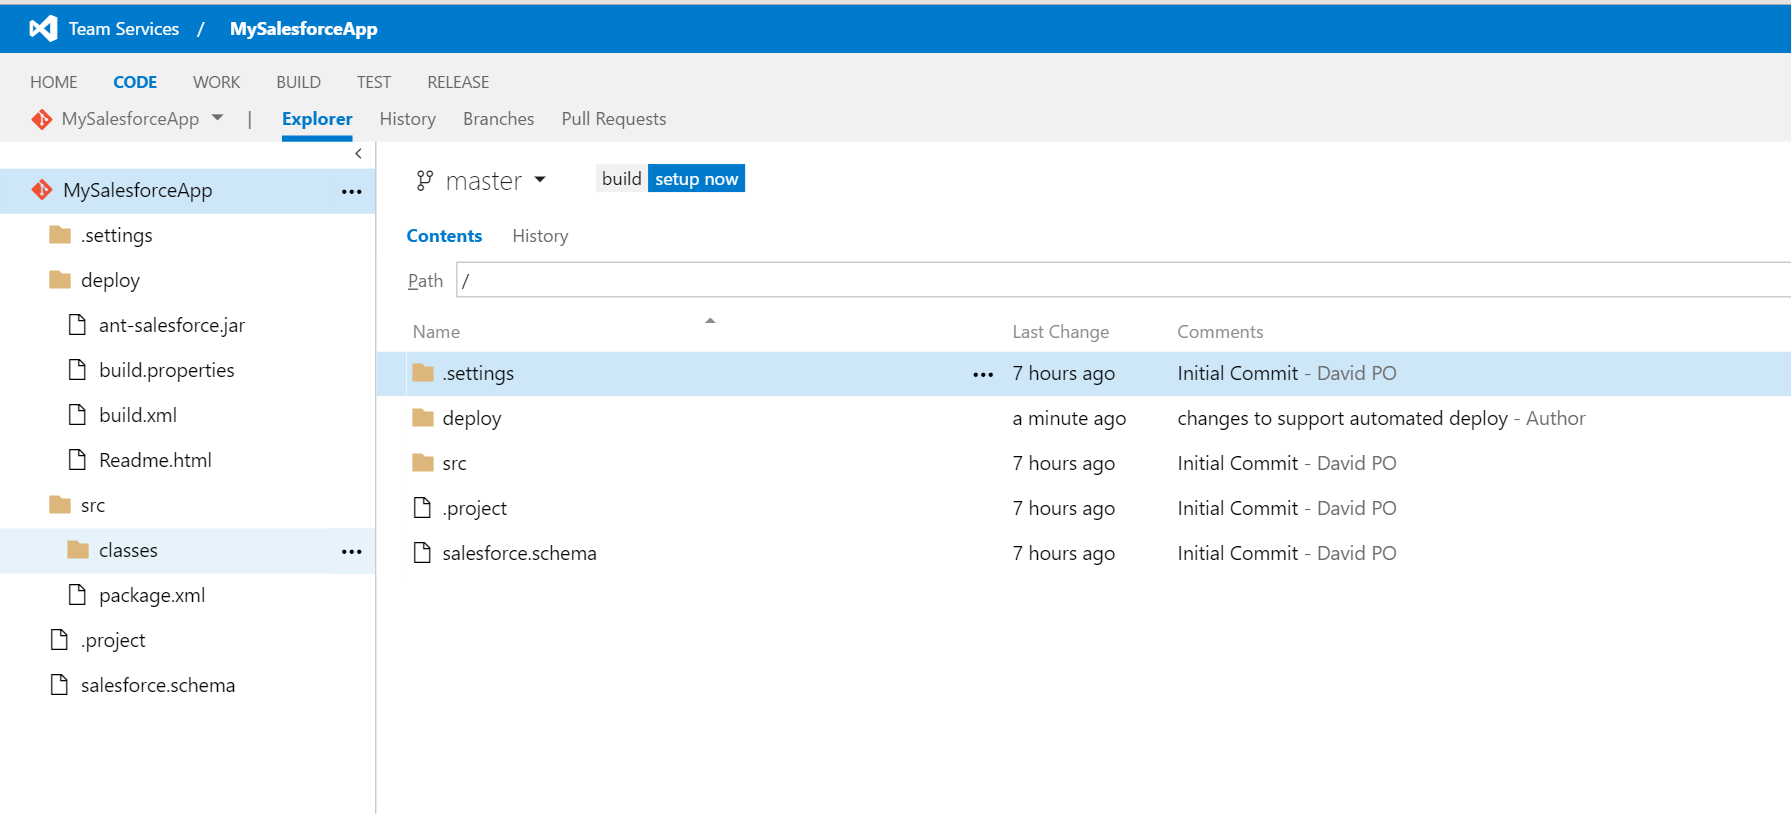Screen dimensions: 1791x814
Task: Select Readme.html in the tree
Action: [x=155, y=460]
